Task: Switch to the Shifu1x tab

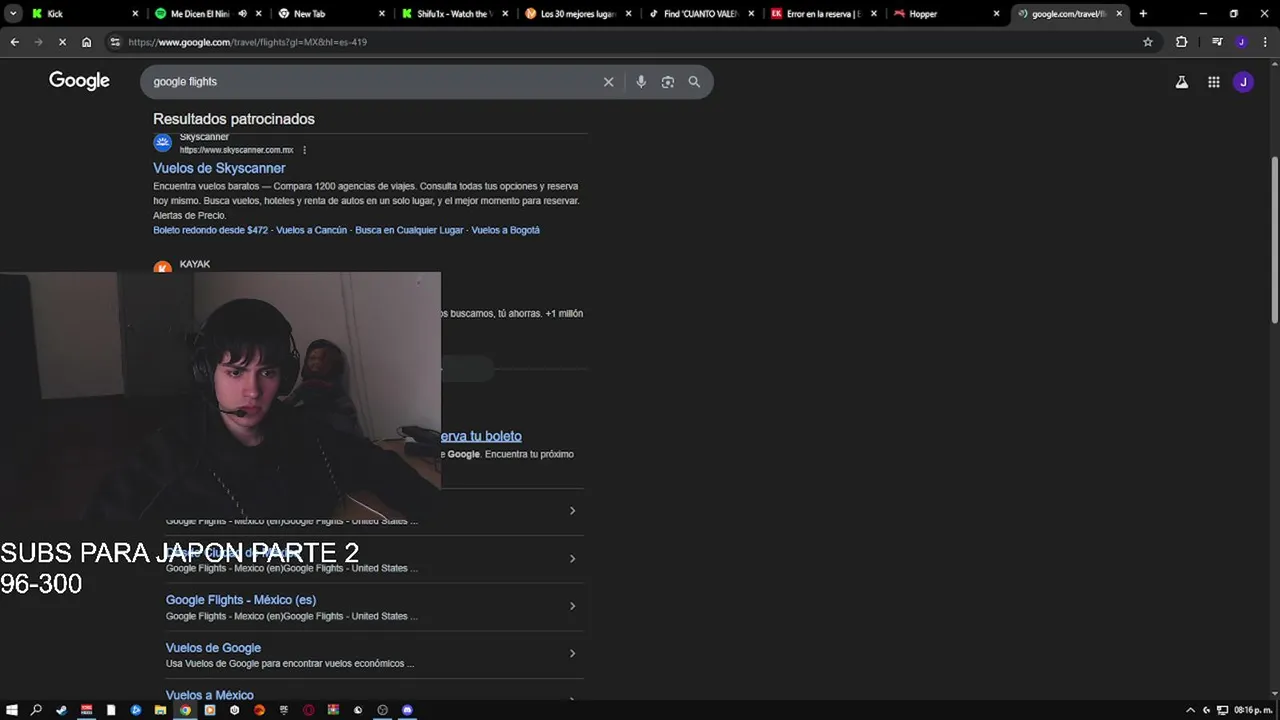Action: click(x=454, y=14)
